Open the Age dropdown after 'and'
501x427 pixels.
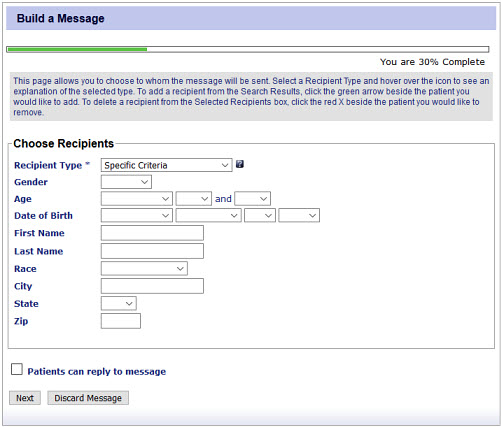[x=252, y=199]
